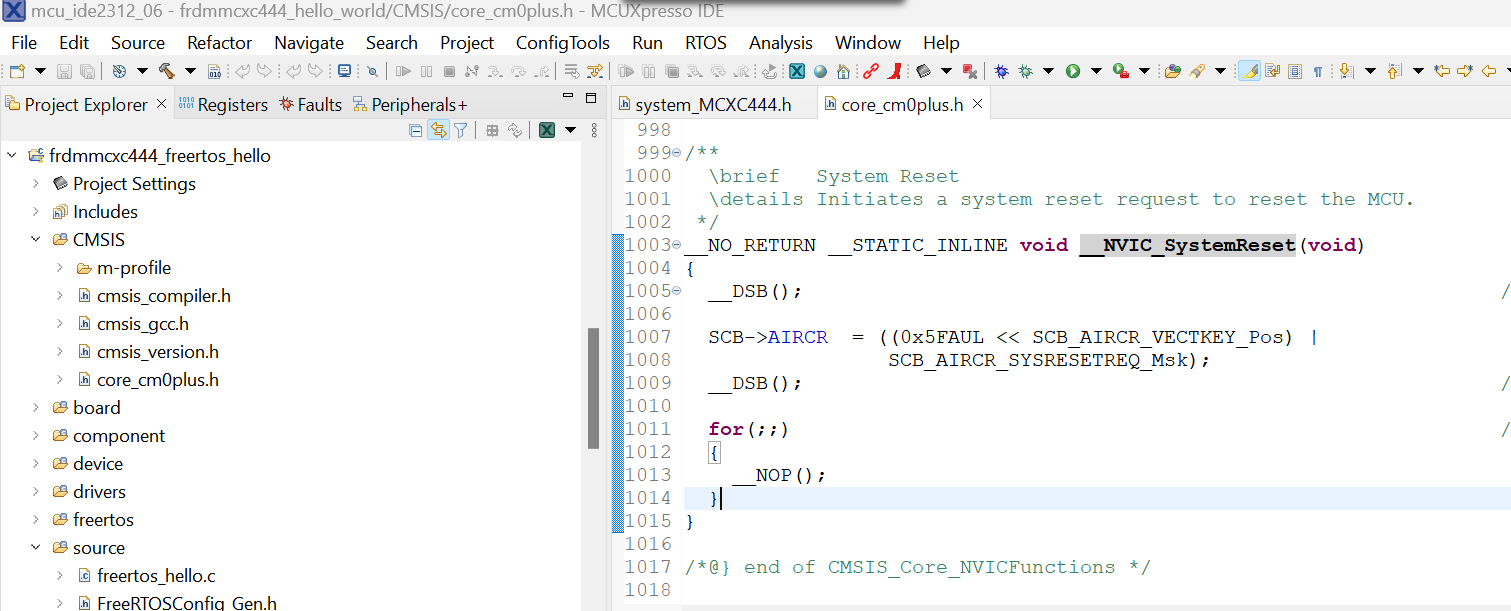Expand the board folder
This screenshot has height=611, width=1511.
(x=38, y=407)
